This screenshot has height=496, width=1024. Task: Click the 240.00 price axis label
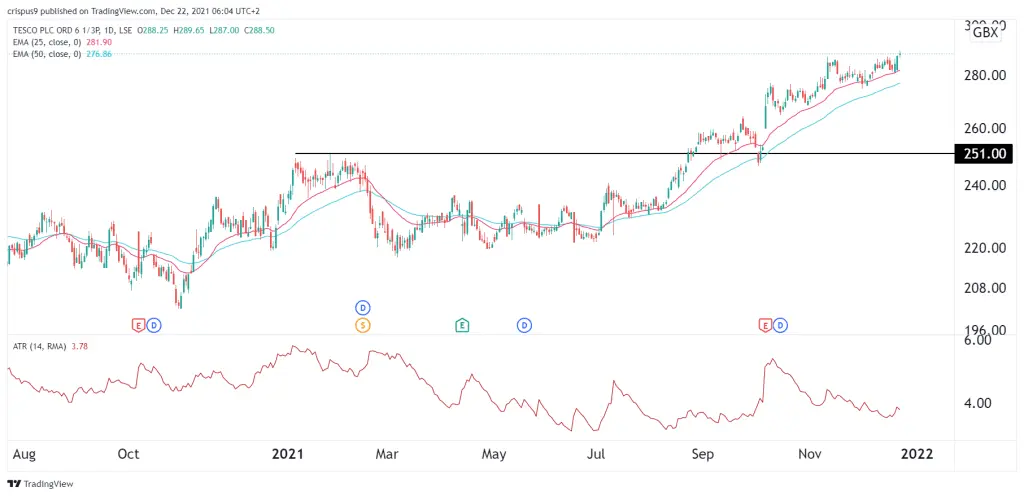click(x=986, y=186)
